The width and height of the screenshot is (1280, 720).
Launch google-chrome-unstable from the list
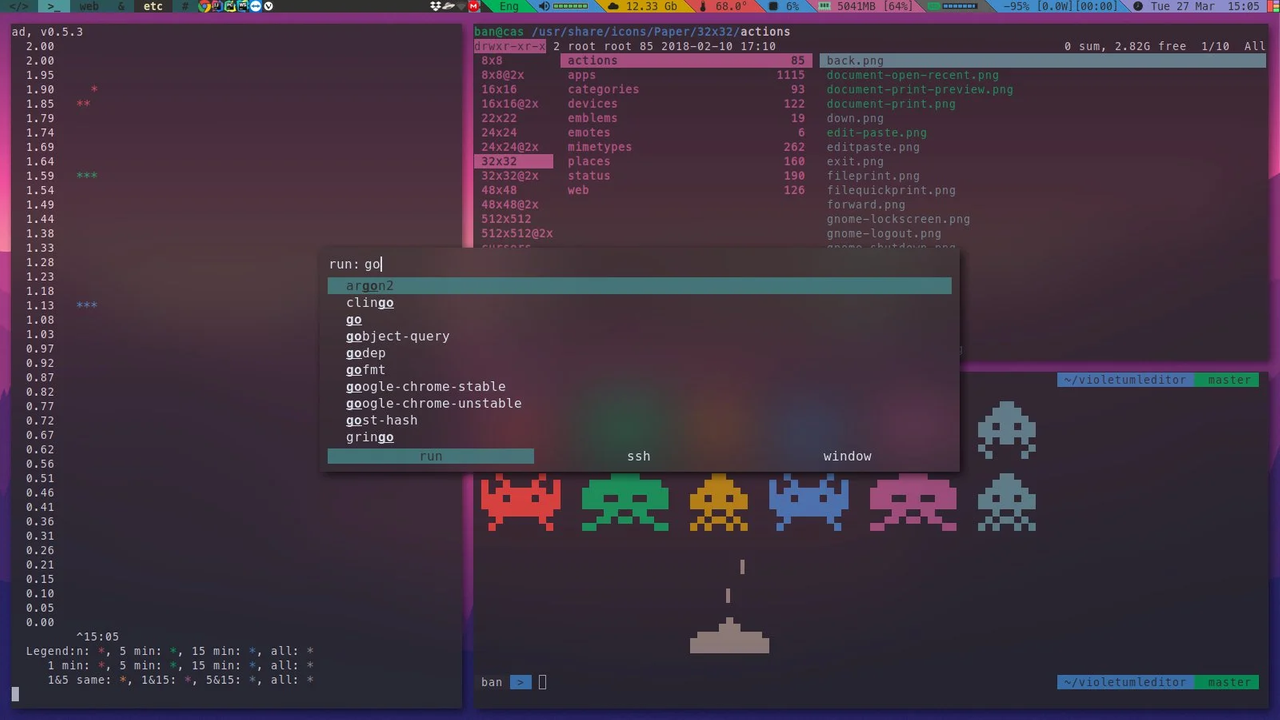640,404
